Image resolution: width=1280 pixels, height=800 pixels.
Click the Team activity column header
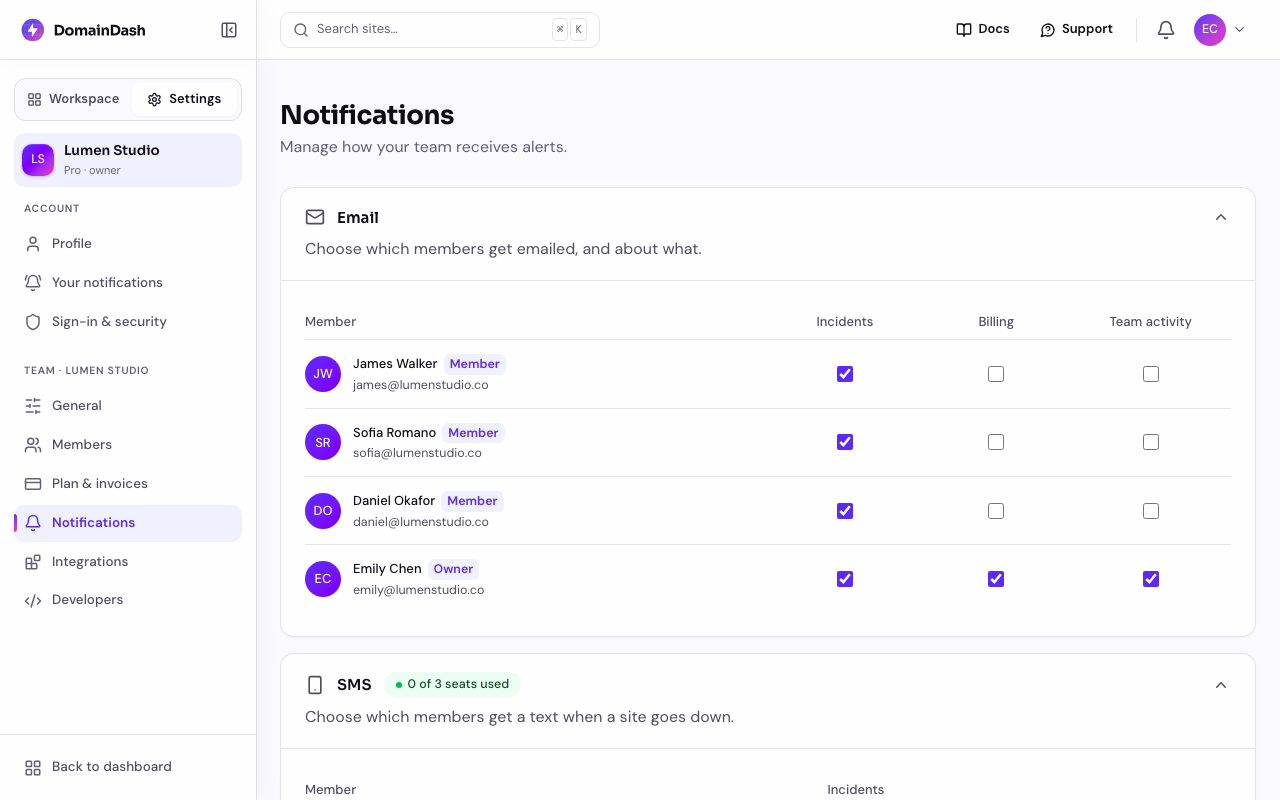click(x=1150, y=322)
